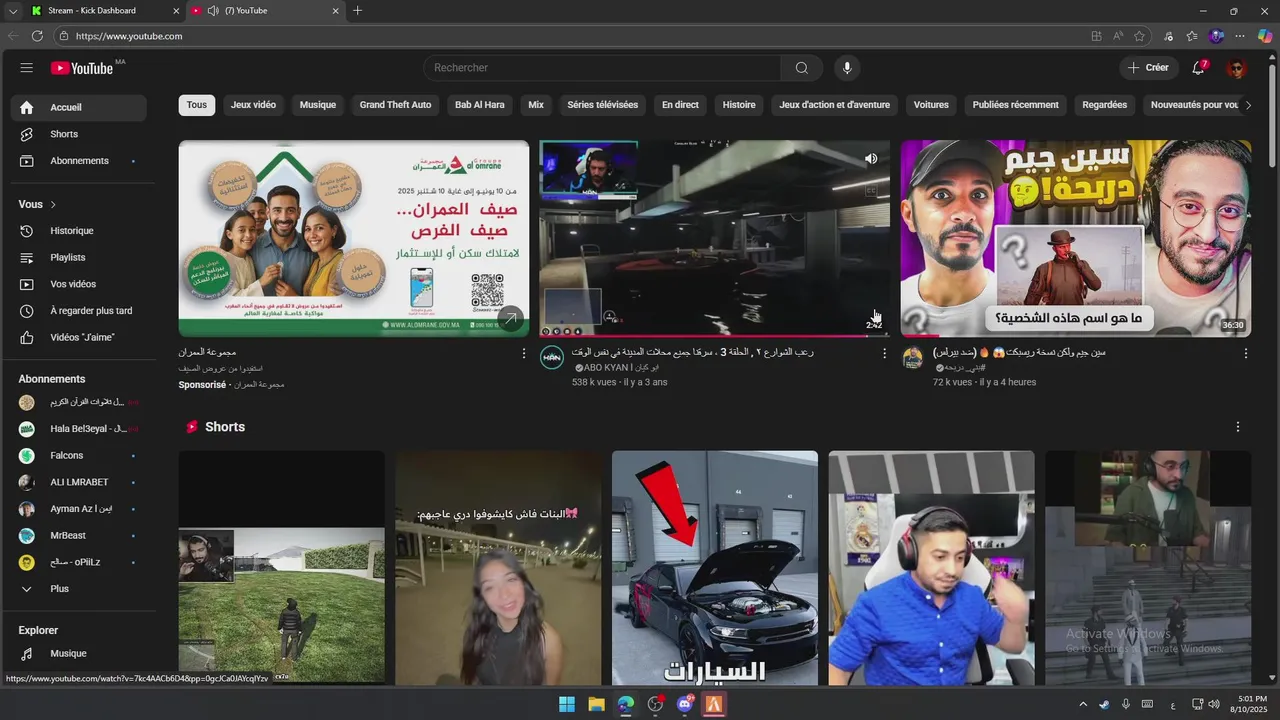This screenshot has height=720, width=1280.
Task: Open options menu for ABO KYAN video
Action: pyautogui.click(x=884, y=353)
